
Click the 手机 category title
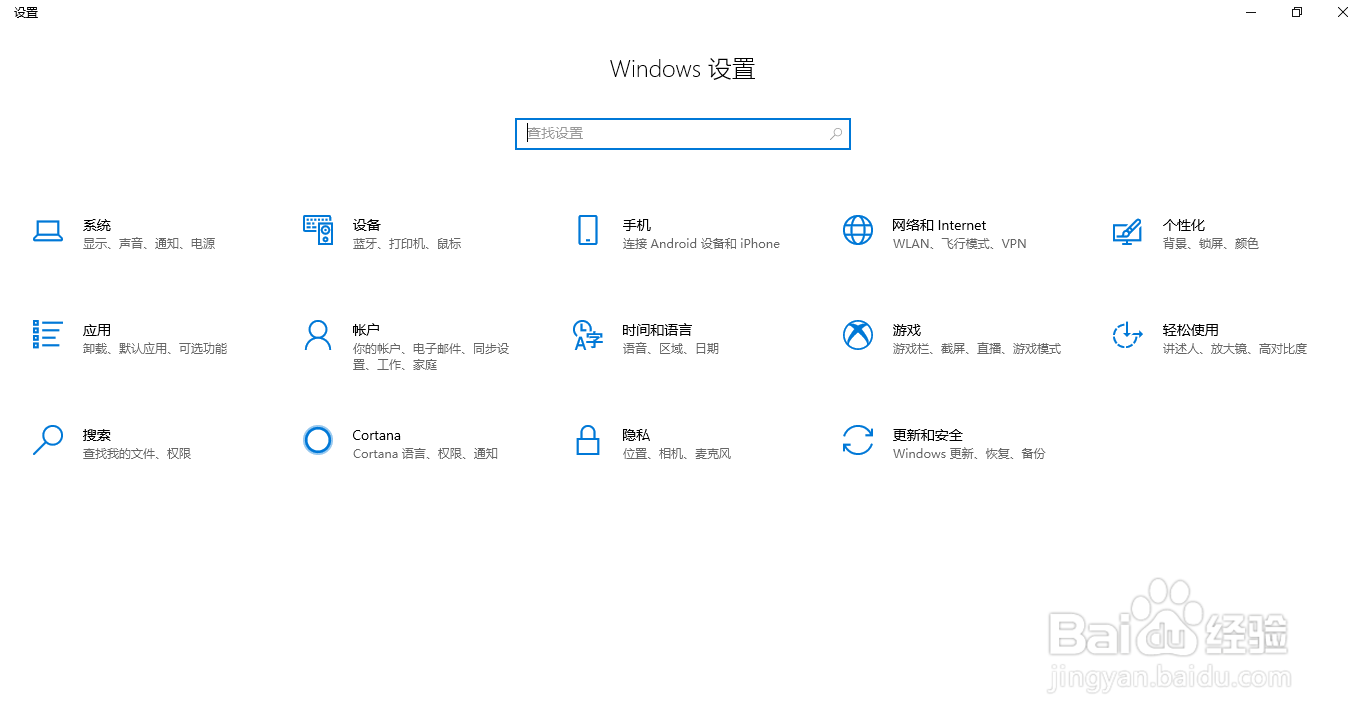pos(637,225)
